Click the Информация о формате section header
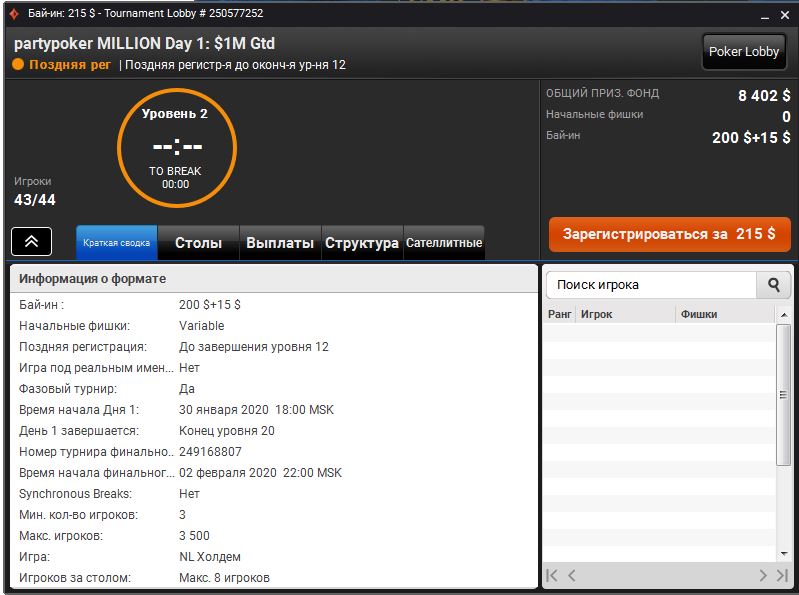This screenshot has height=595, width=799. pyautogui.click(x=274, y=279)
